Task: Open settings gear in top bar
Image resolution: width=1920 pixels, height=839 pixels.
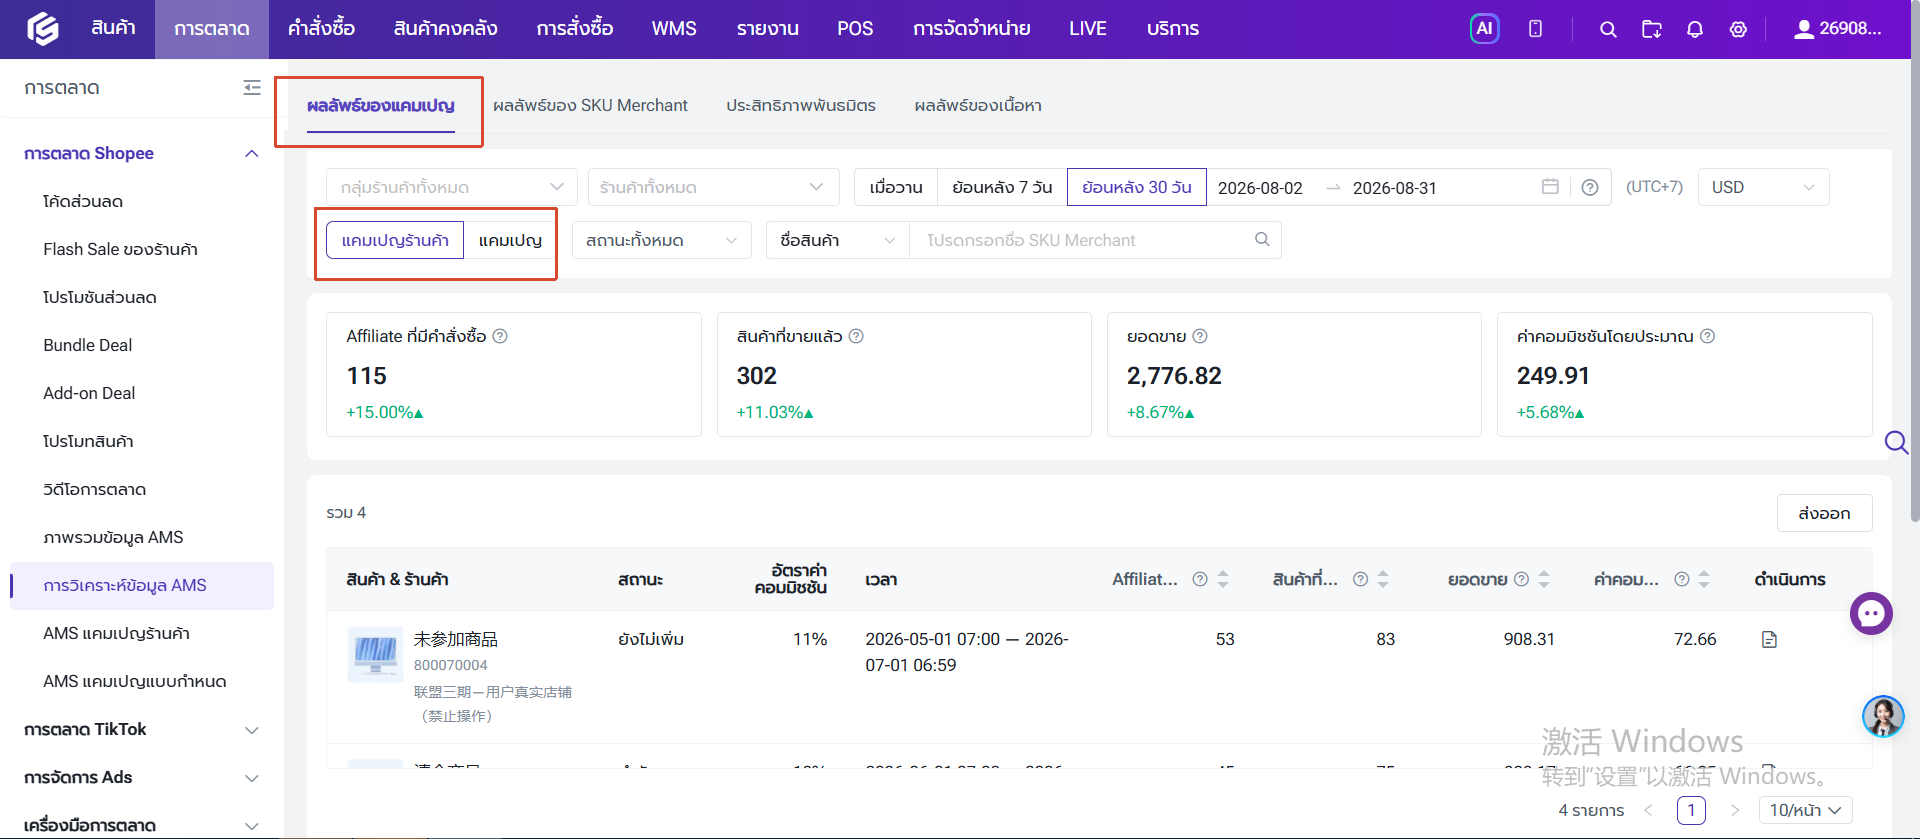Action: click(1738, 30)
